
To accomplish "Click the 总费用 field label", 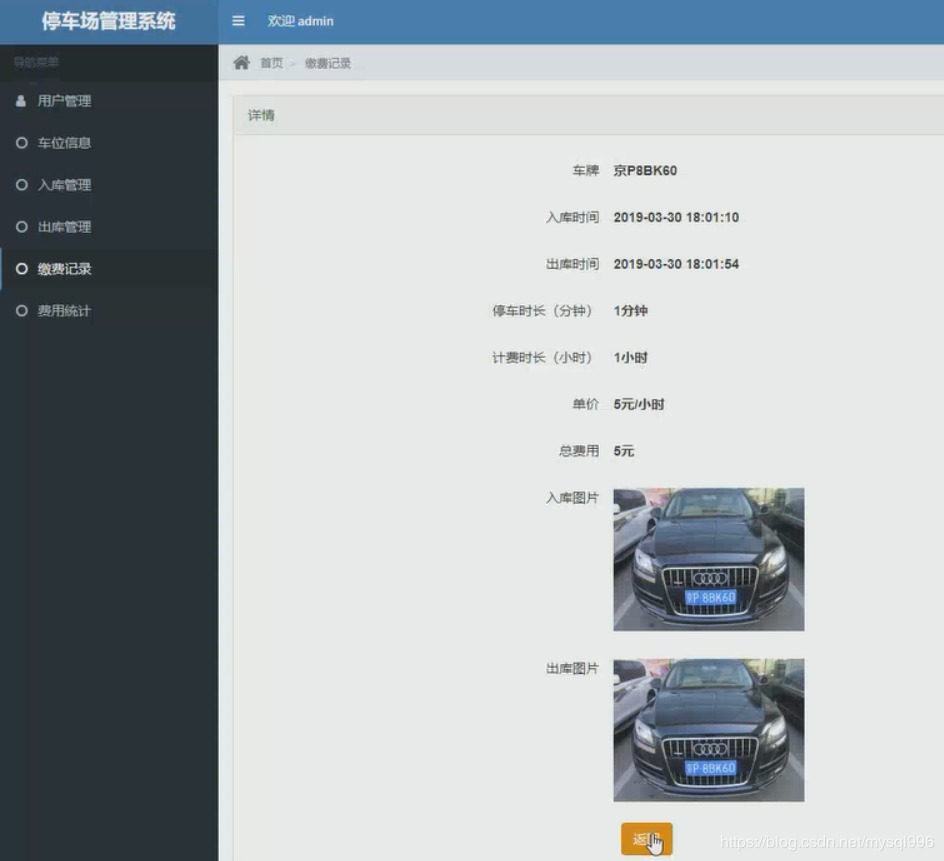I will pos(579,451).
